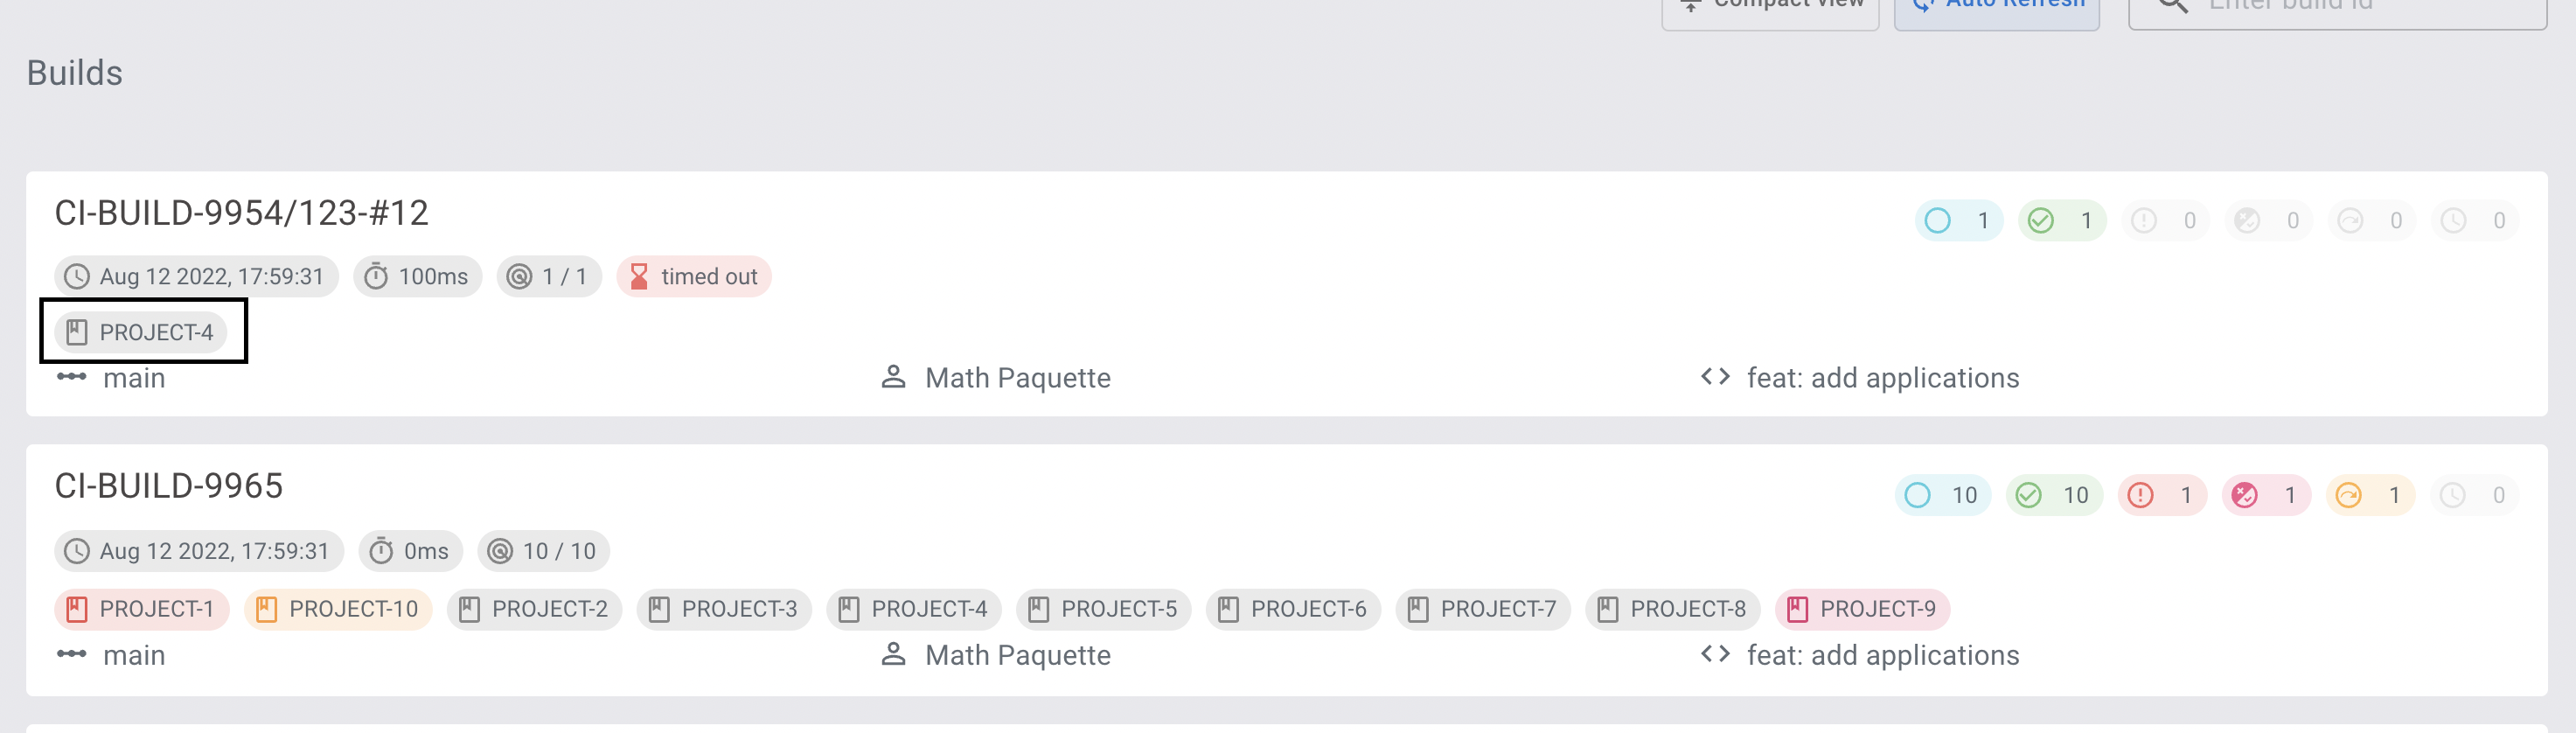Open details for the PROJECT-9 tag

tap(1862, 609)
